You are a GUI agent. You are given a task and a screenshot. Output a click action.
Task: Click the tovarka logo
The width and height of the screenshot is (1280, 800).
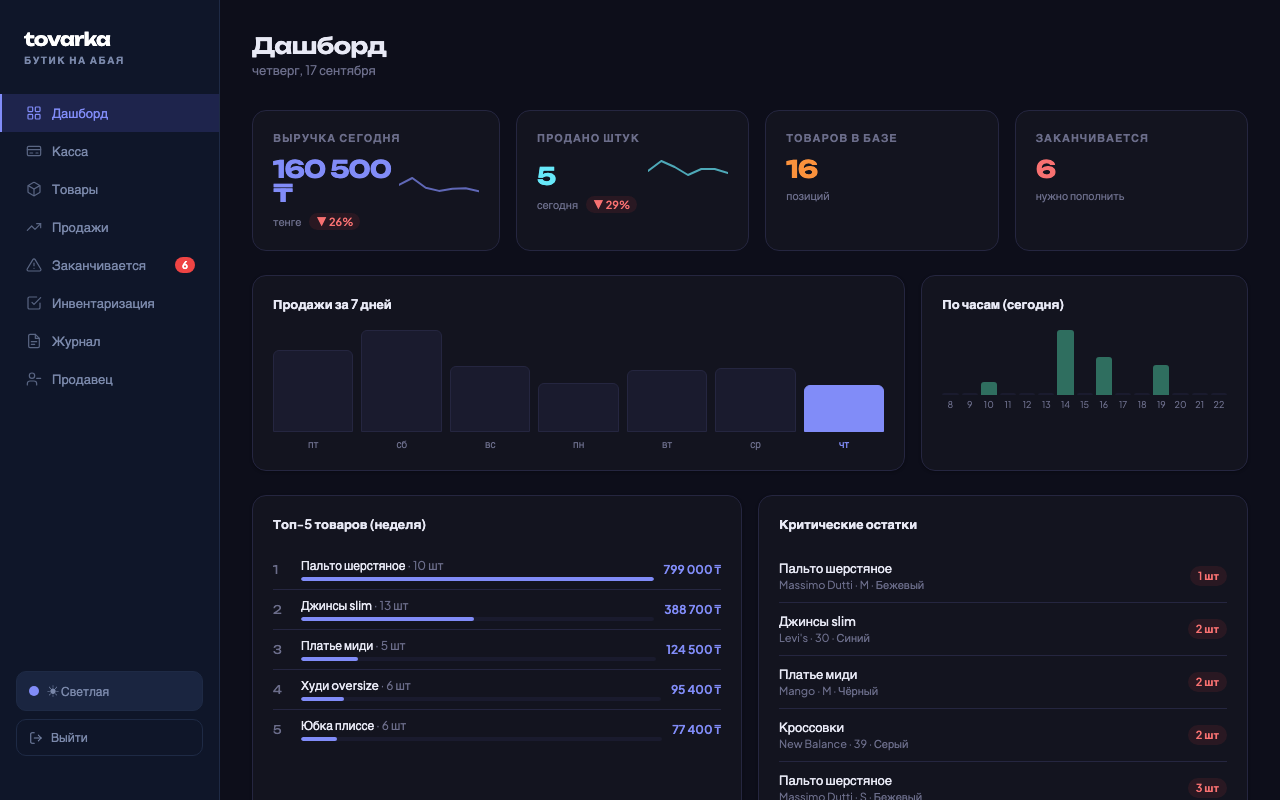coord(67,40)
